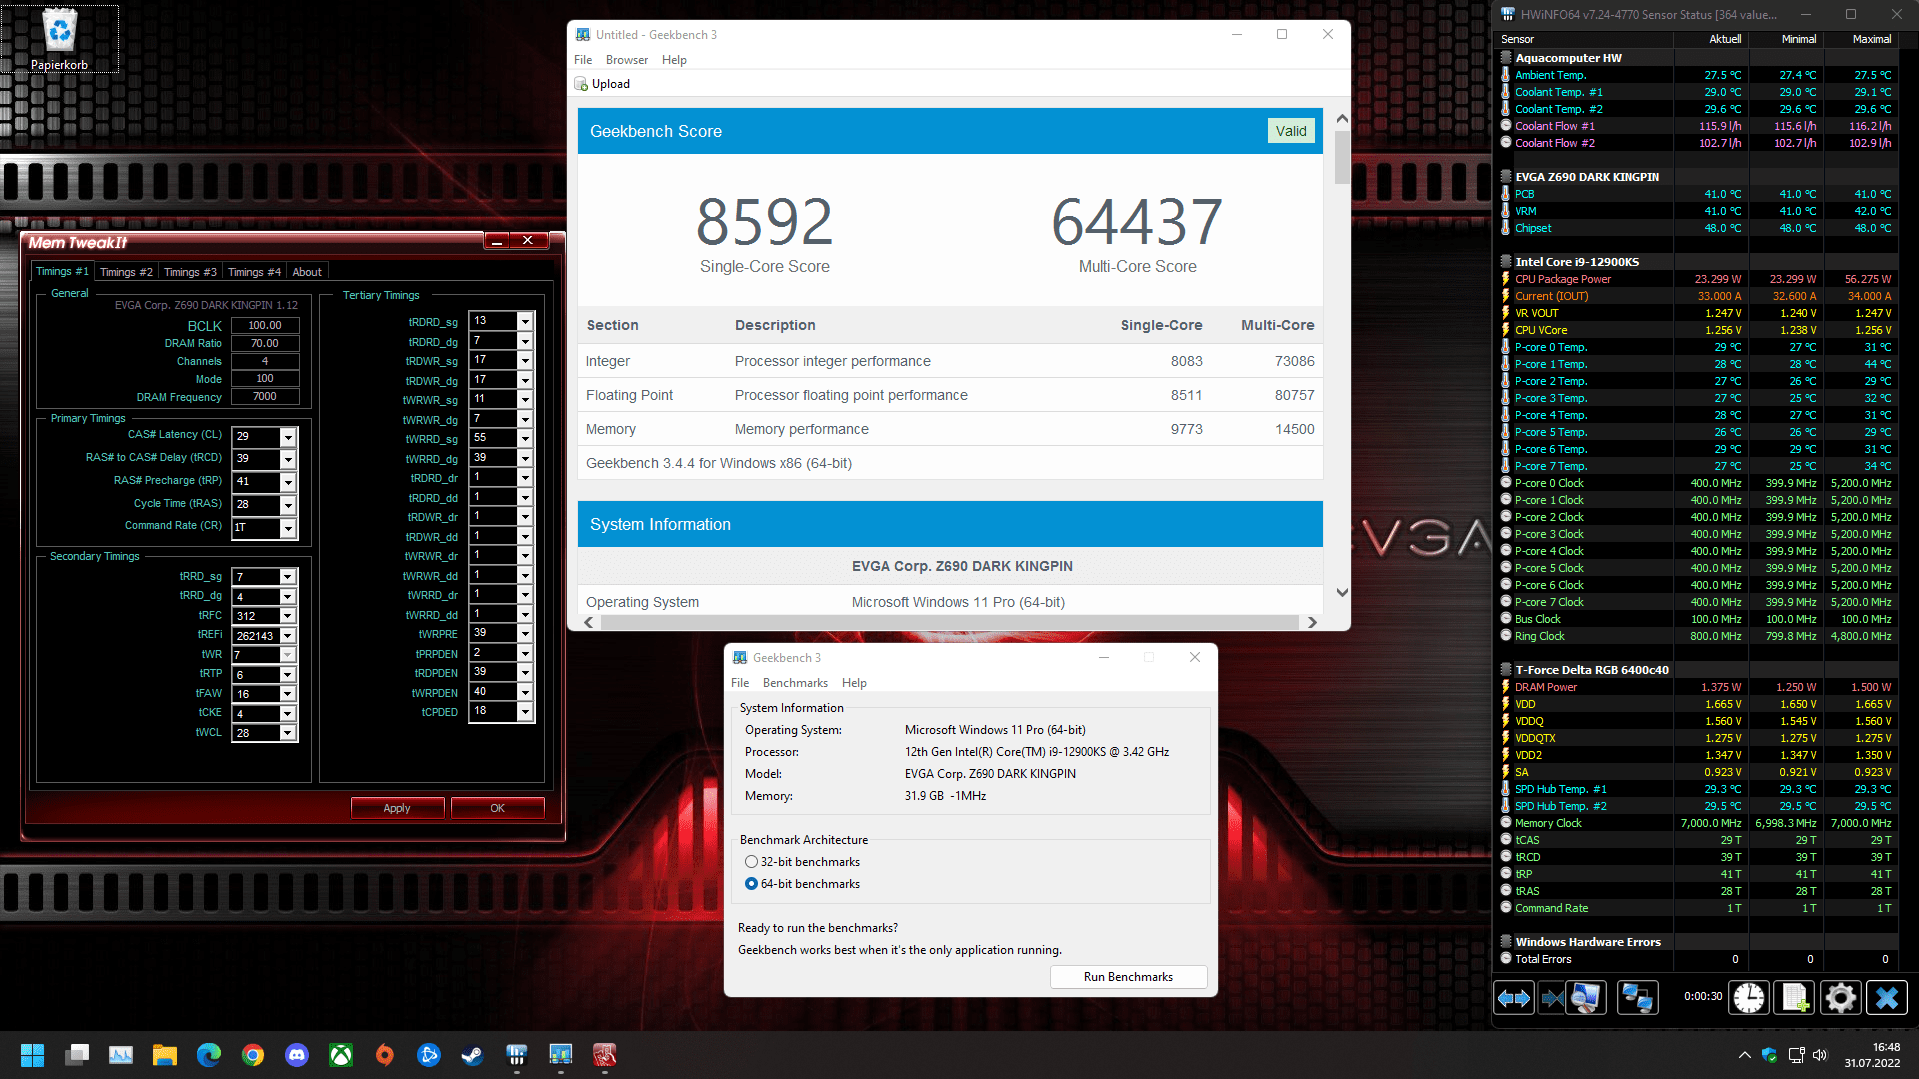Open Windows Start menu
1919x1079 pixels.
pos(33,1055)
